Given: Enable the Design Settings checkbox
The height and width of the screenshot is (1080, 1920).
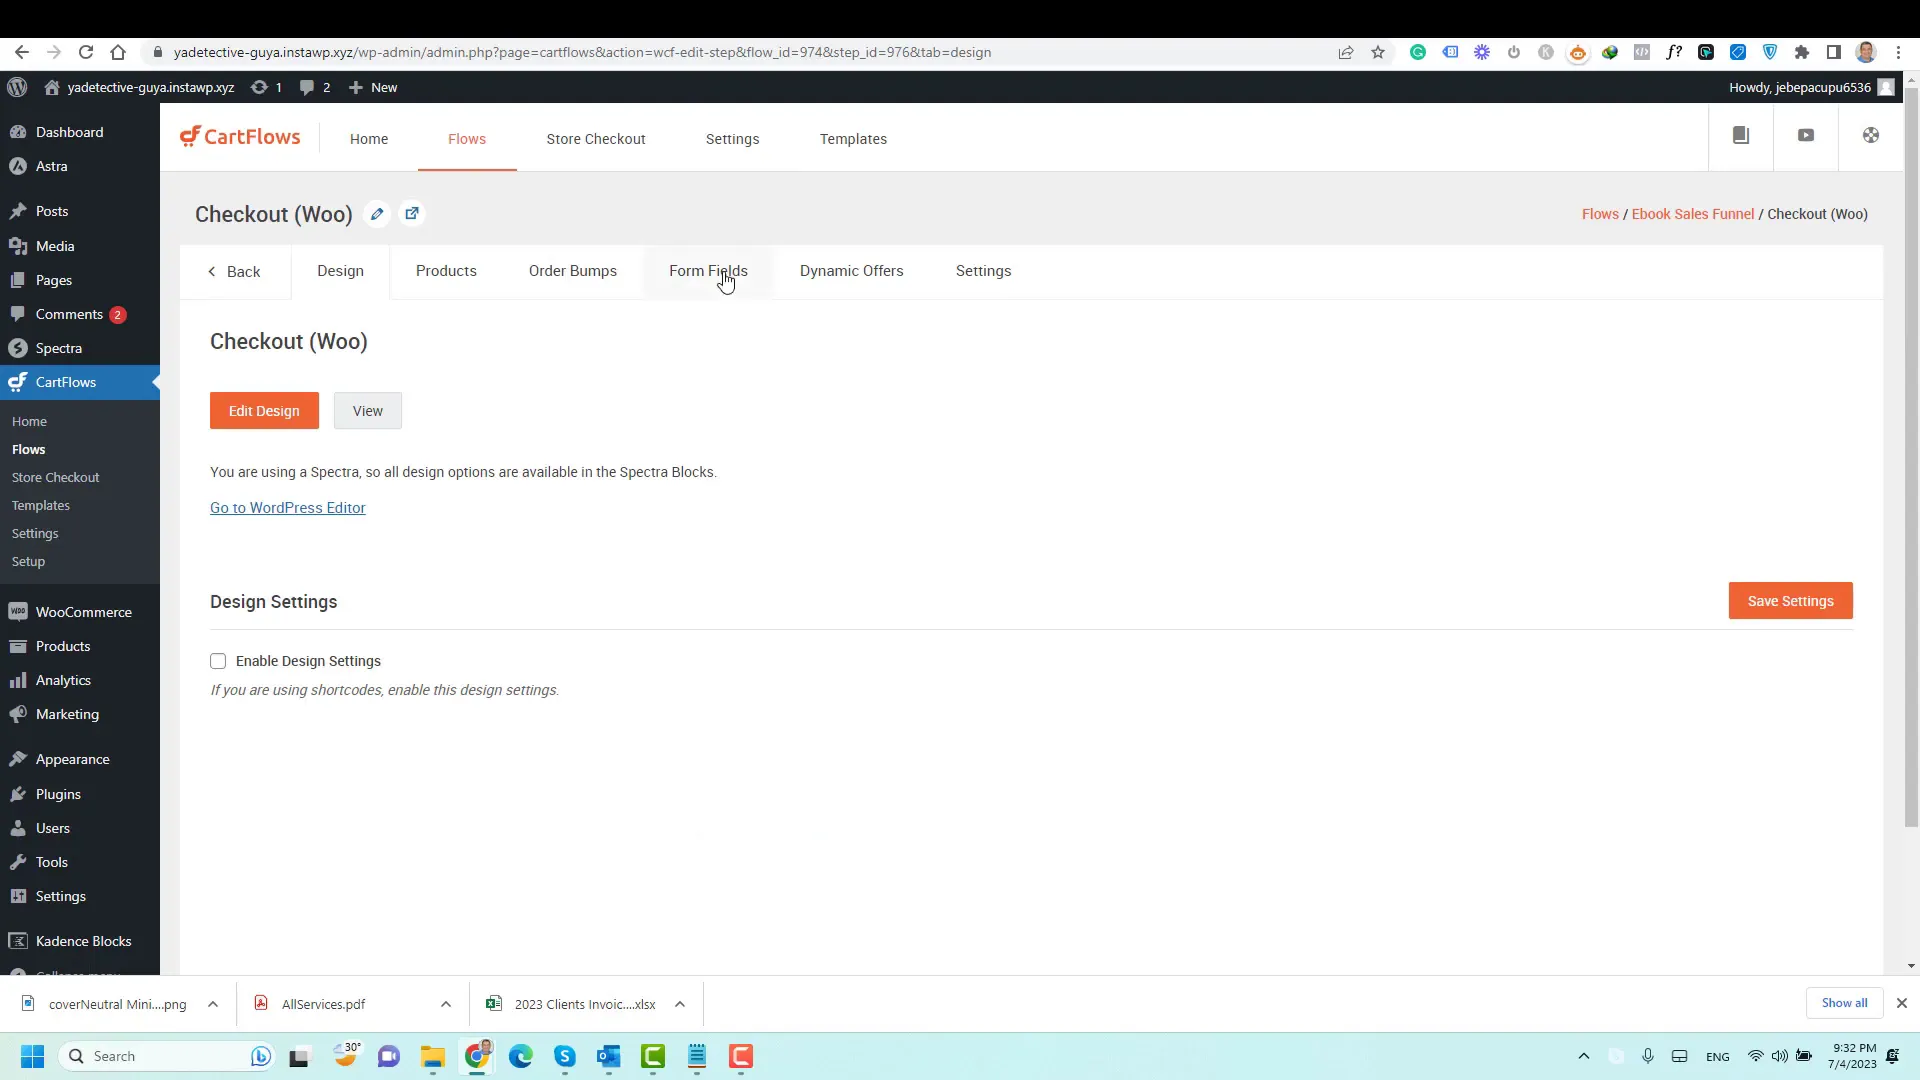Looking at the screenshot, I should click(218, 659).
